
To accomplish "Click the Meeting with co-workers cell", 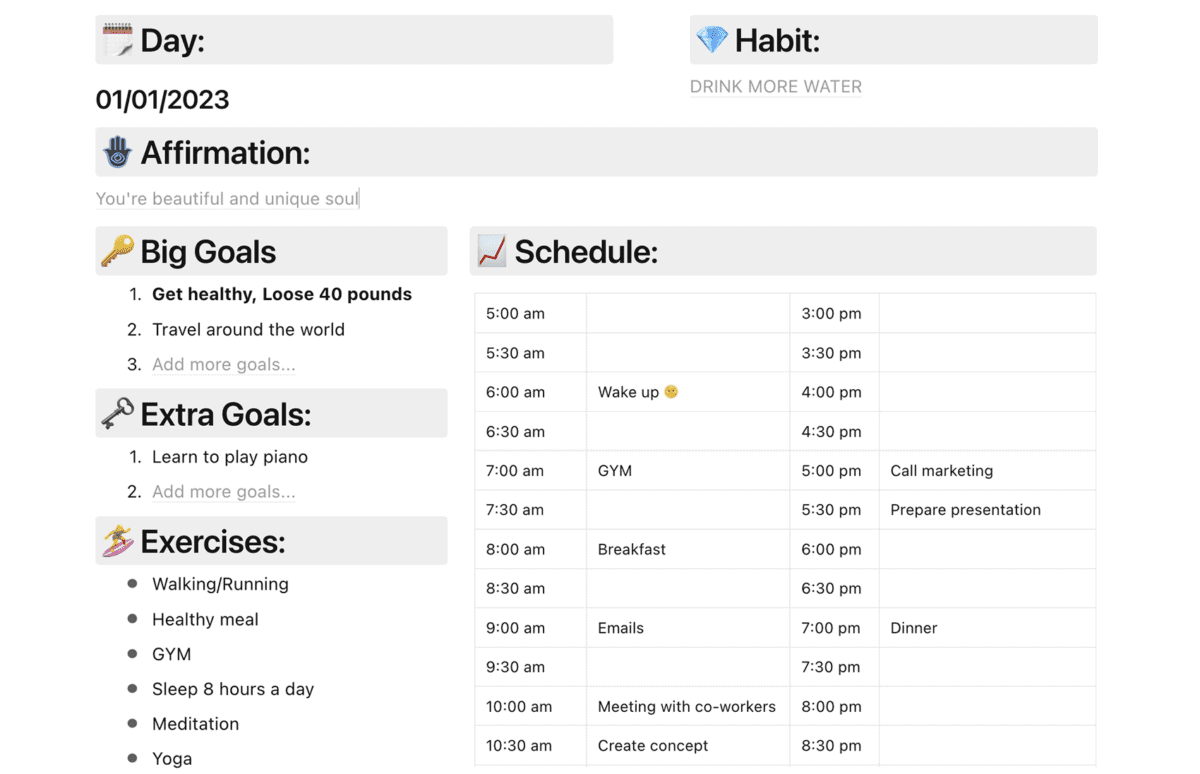I will [688, 706].
